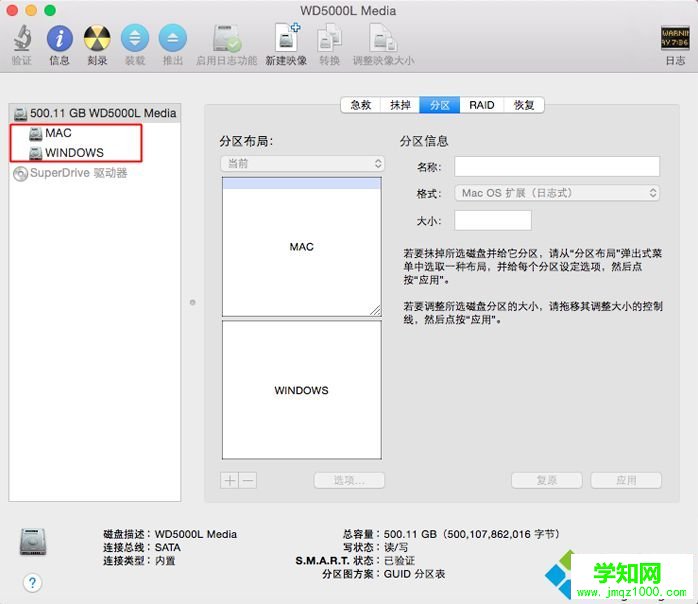
Task: Click the Verify microscope toolbar icon
Action: click(x=22, y=38)
